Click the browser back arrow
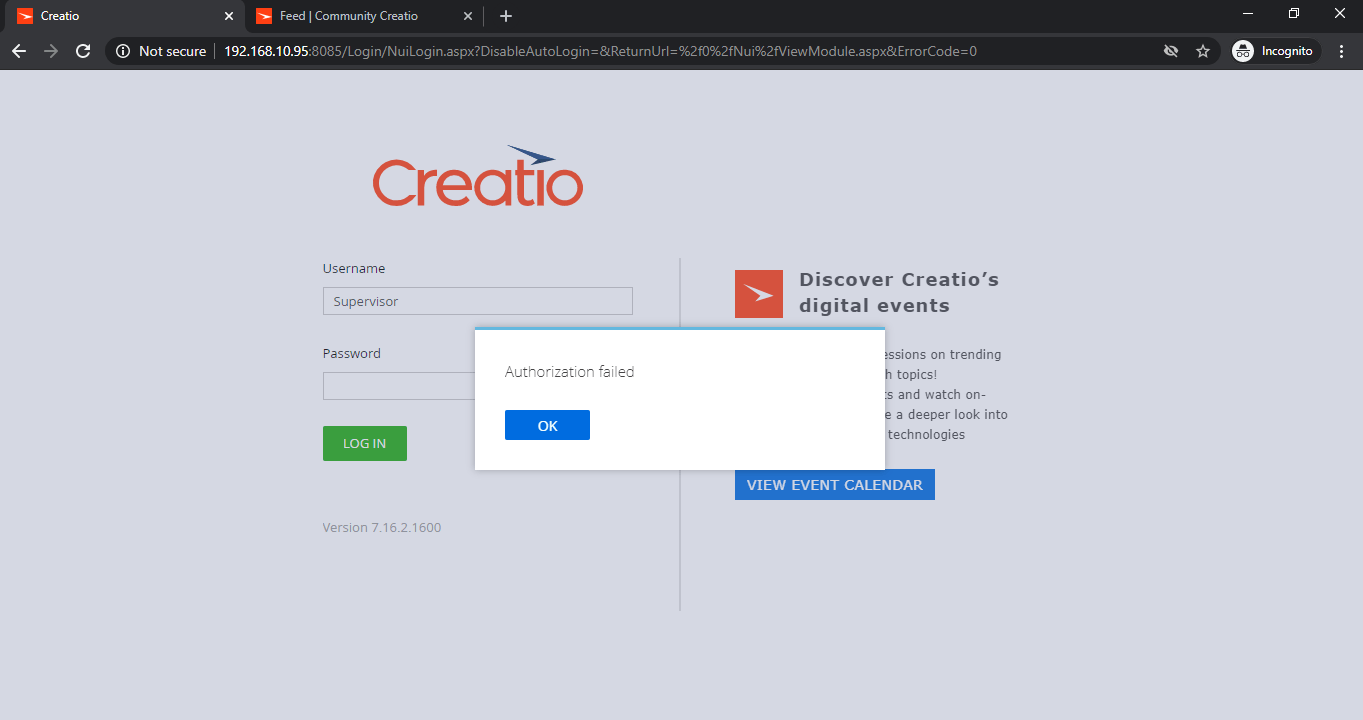The width and height of the screenshot is (1363, 720). click(x=19, y=50)
